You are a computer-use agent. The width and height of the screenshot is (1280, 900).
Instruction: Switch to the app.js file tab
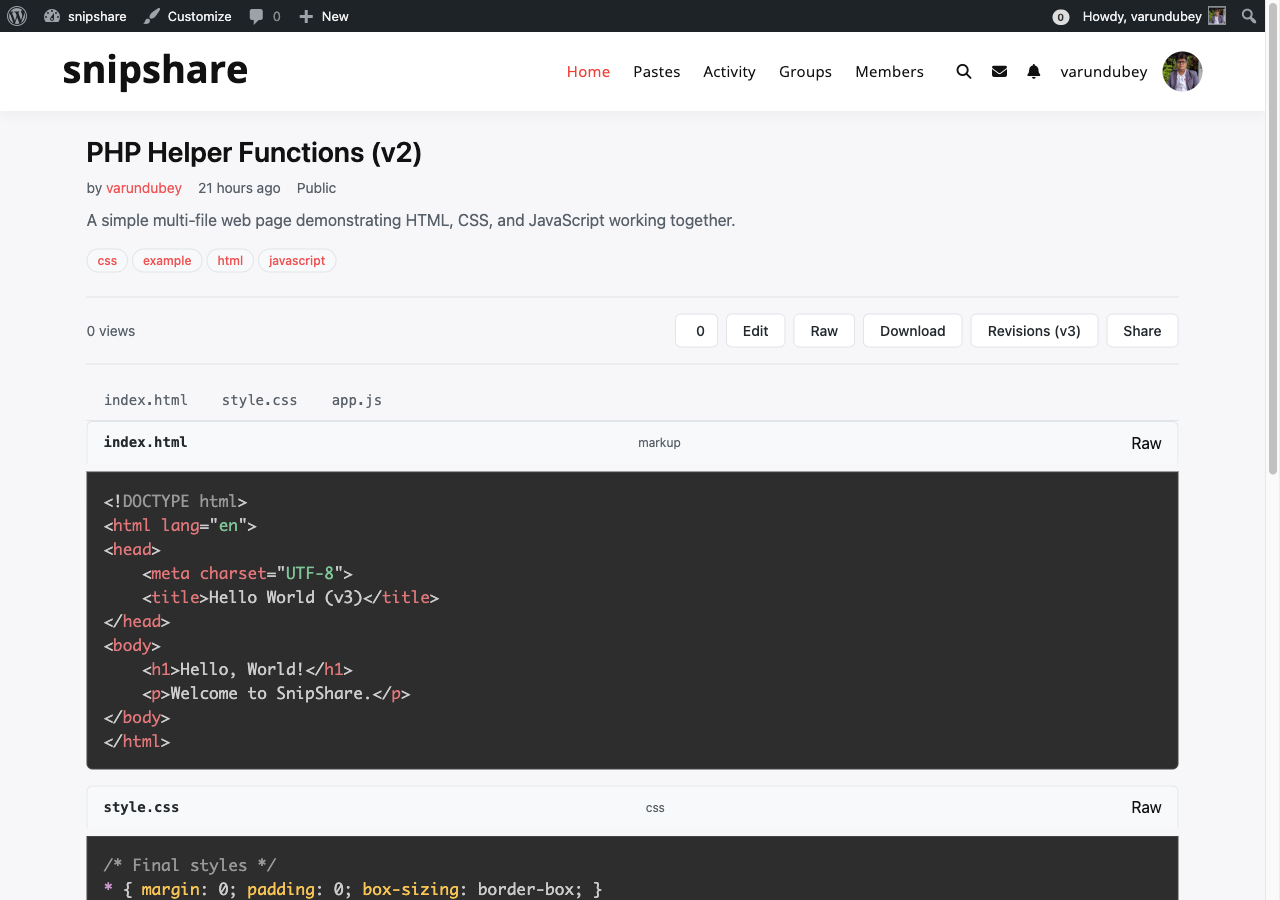coord(357,399)
